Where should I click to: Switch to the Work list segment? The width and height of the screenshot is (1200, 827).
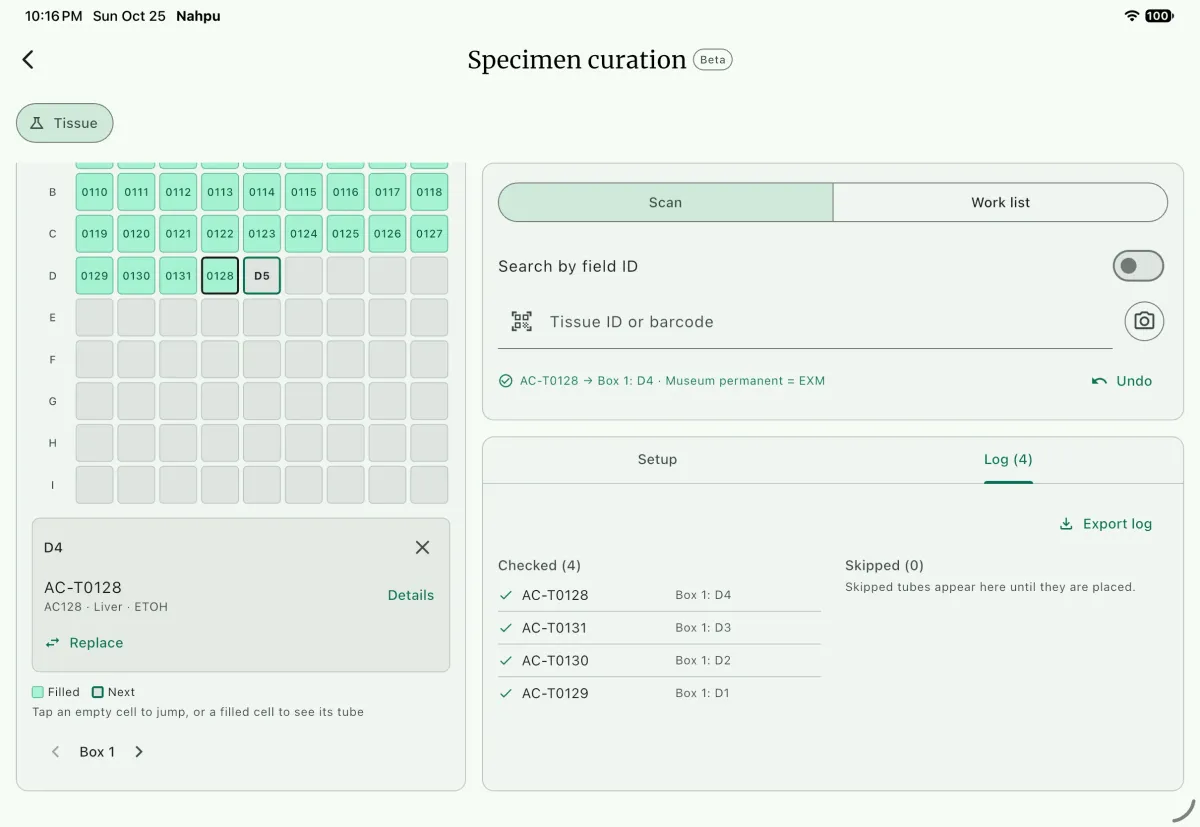click(x=1000, y=202)
